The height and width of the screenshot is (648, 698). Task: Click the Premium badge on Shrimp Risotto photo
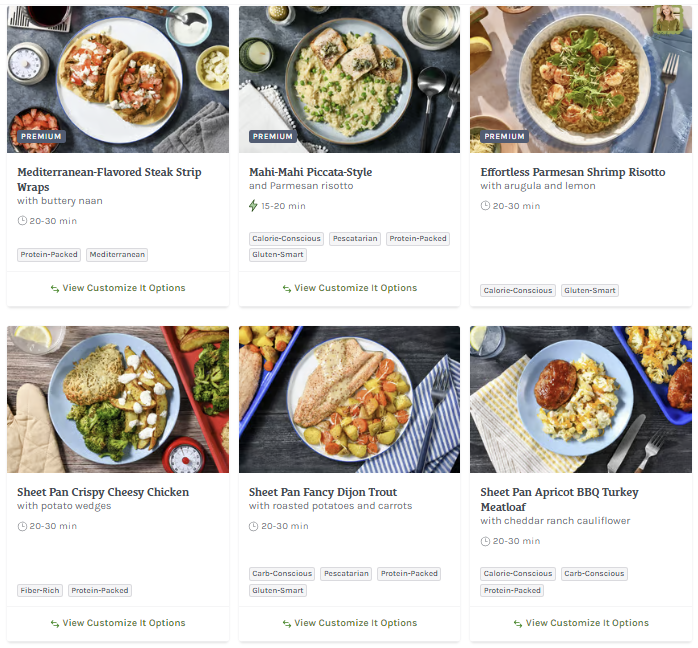[x=504, y=136]
